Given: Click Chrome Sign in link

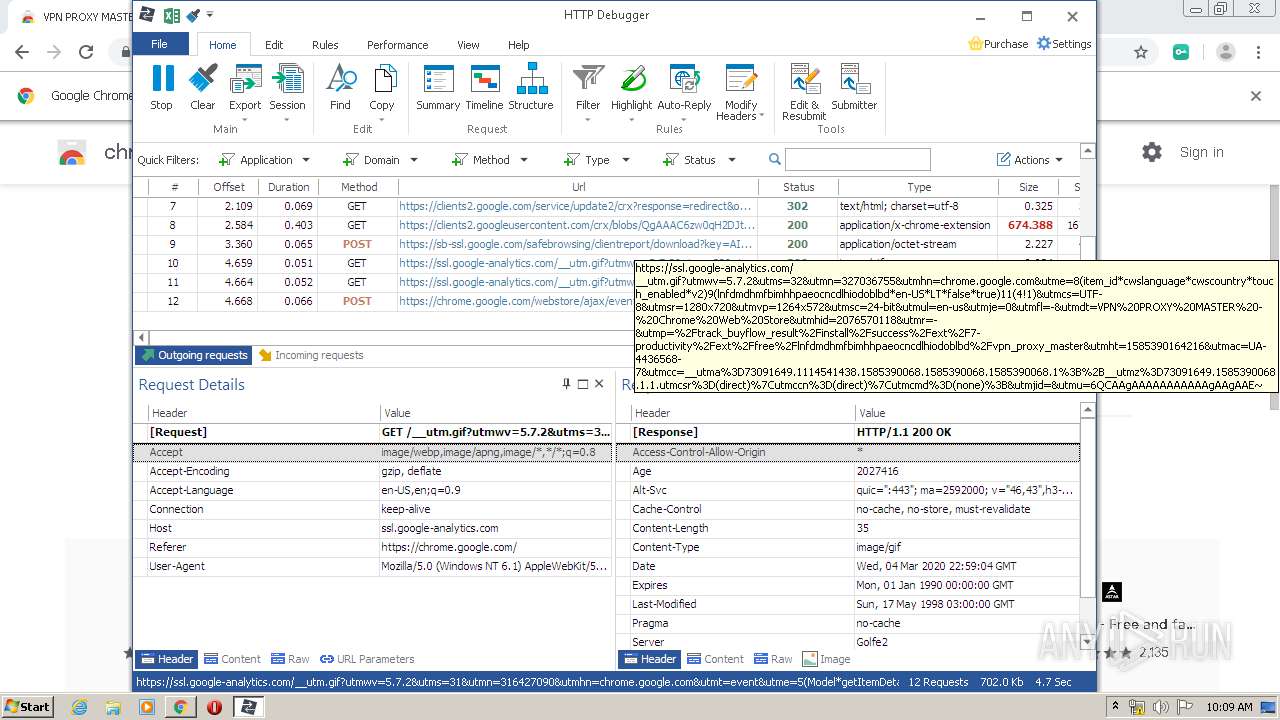Looking at the screenshot, I should pyautogui.click(x=1201, y=152).
